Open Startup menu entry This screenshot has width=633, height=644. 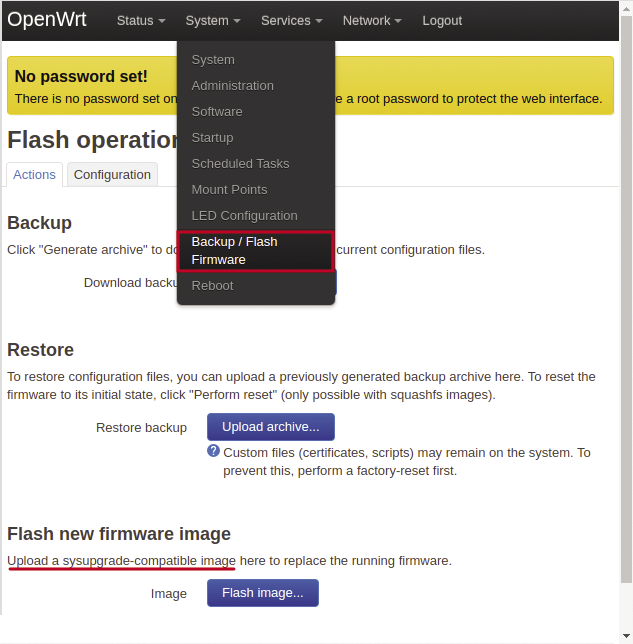212,138
